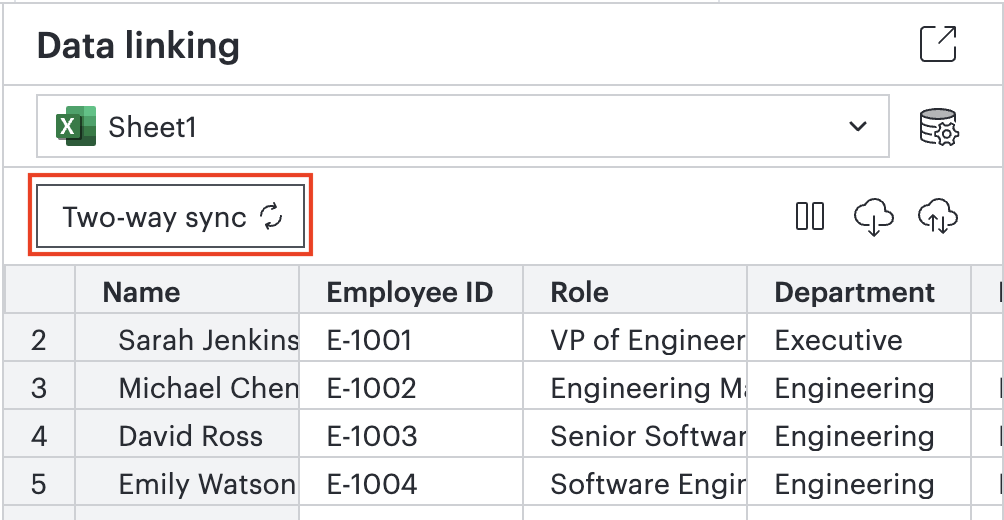Click the Two-way sync button

pyautogui.click(x=170, y=216)
